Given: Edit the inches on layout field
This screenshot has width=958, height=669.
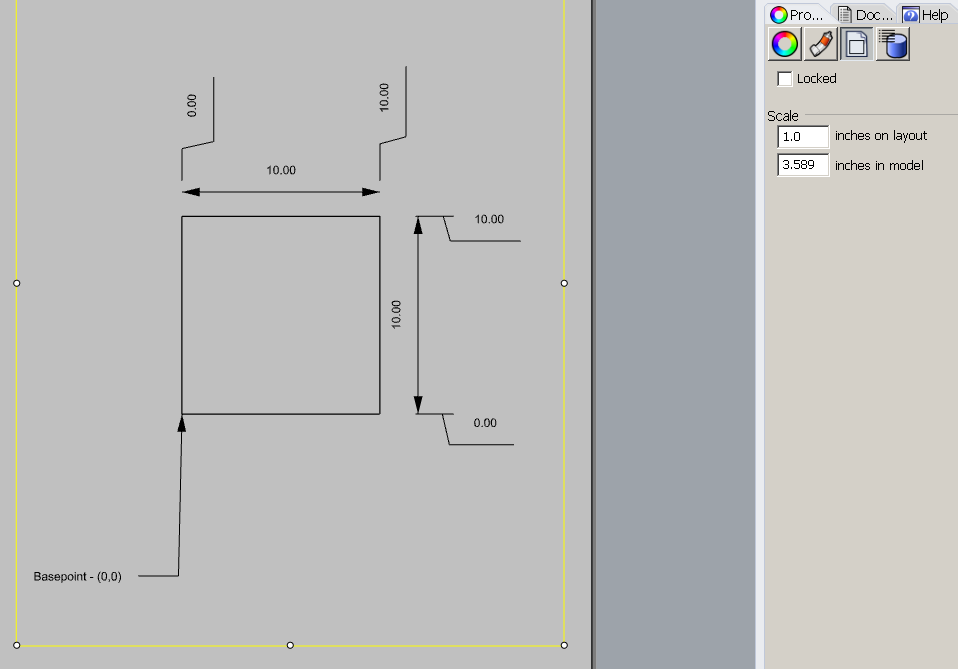Looking at the screenshot, I should [803, 136].
